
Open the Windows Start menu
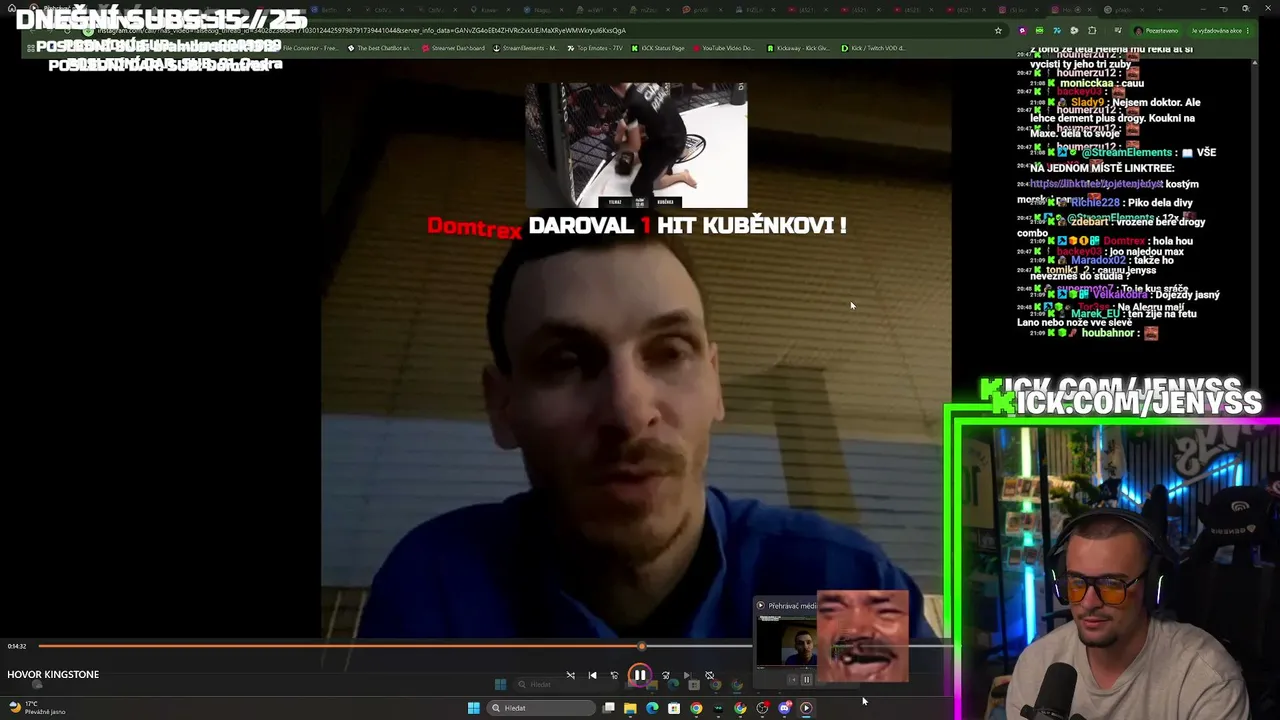click(473, 708)
